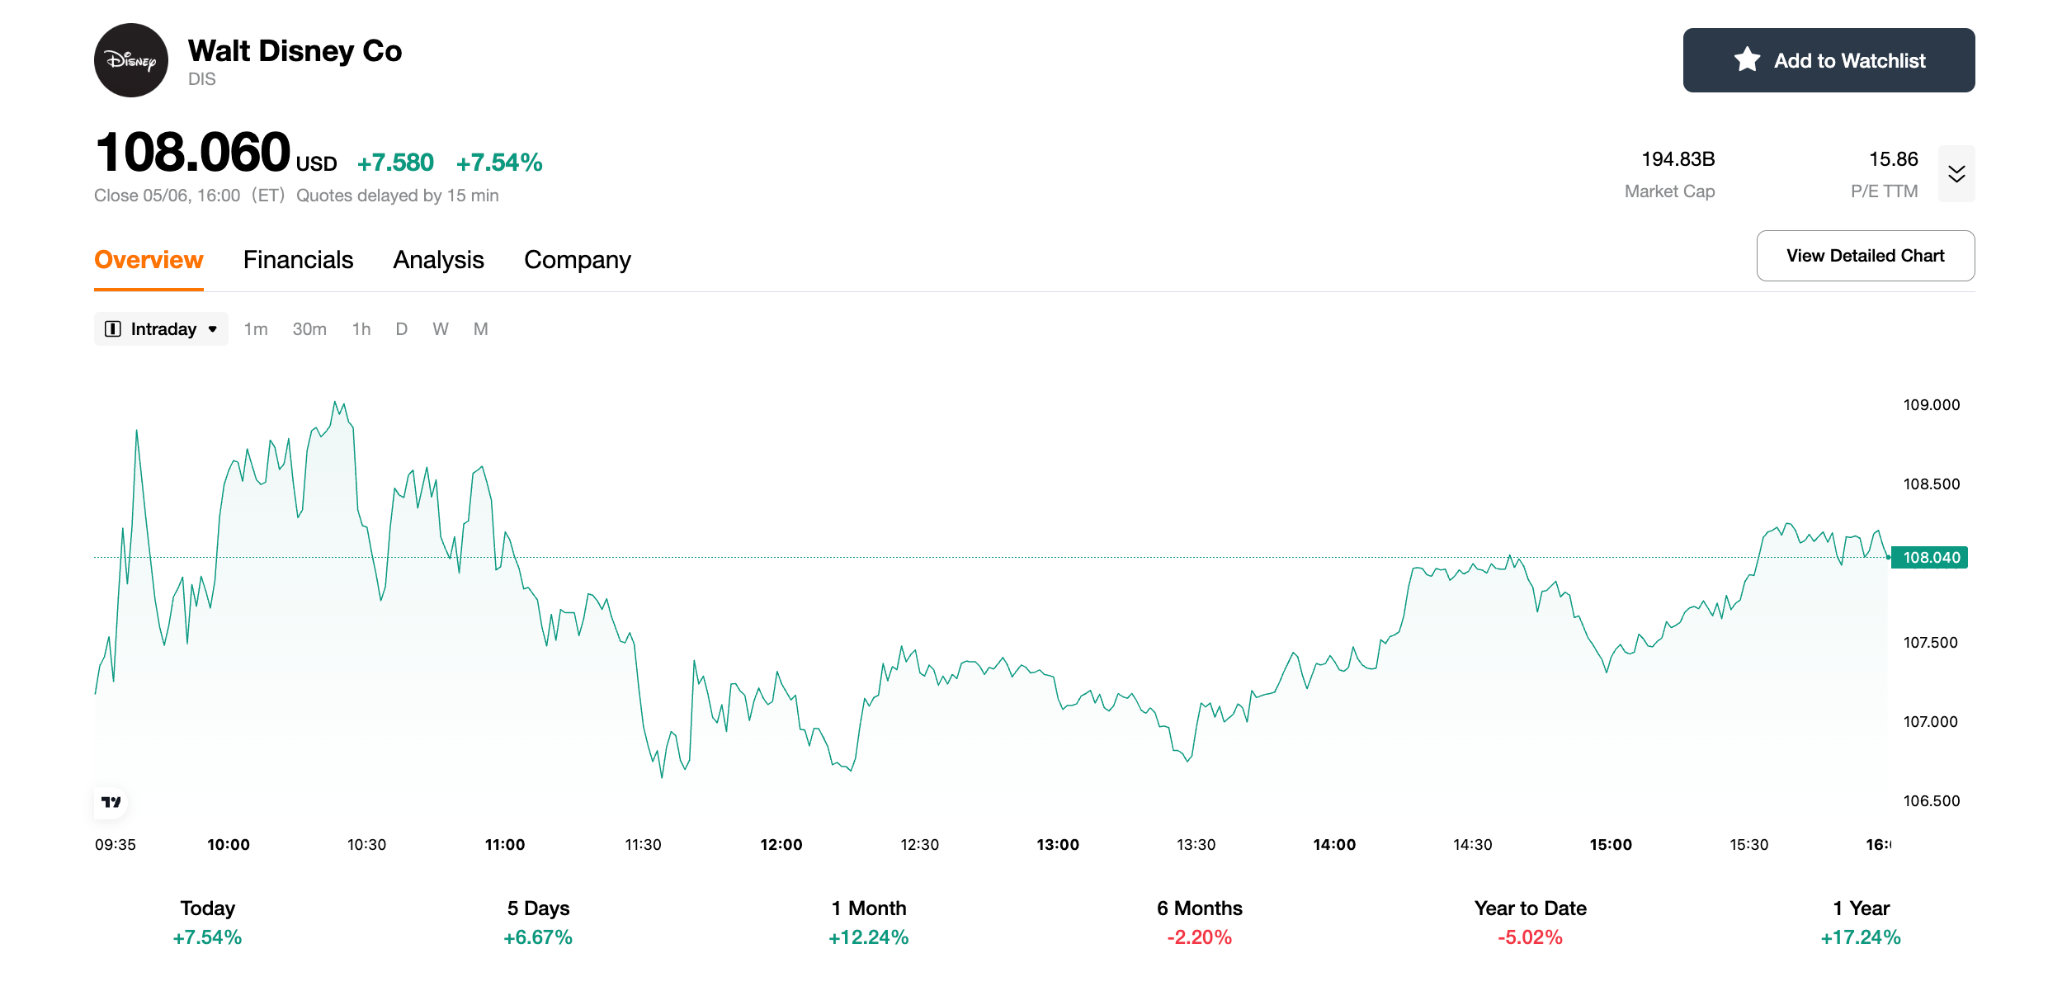Click the 15.86 P/E TTM value
The height and width of the screenshot is (990, 2048).
[1893, 159]
